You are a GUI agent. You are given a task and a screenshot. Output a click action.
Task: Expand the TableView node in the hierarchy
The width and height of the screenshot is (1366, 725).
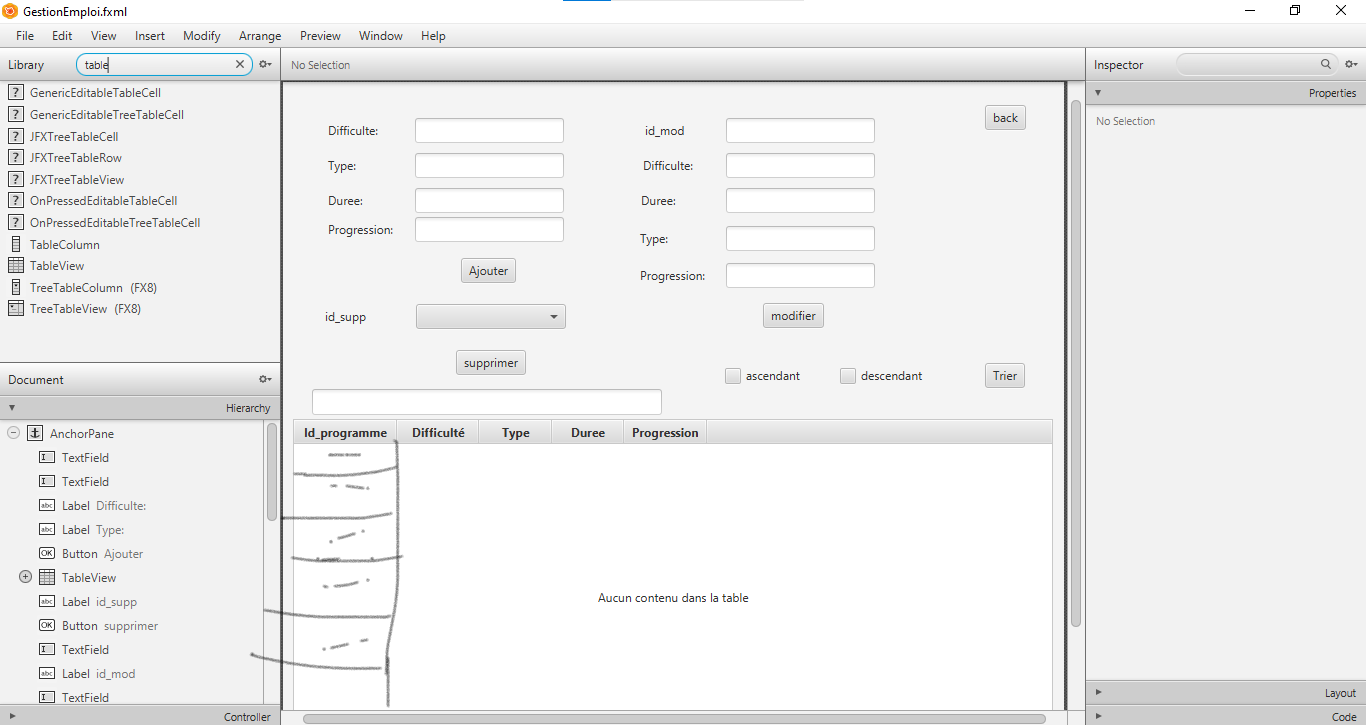(x=23, y=577)
